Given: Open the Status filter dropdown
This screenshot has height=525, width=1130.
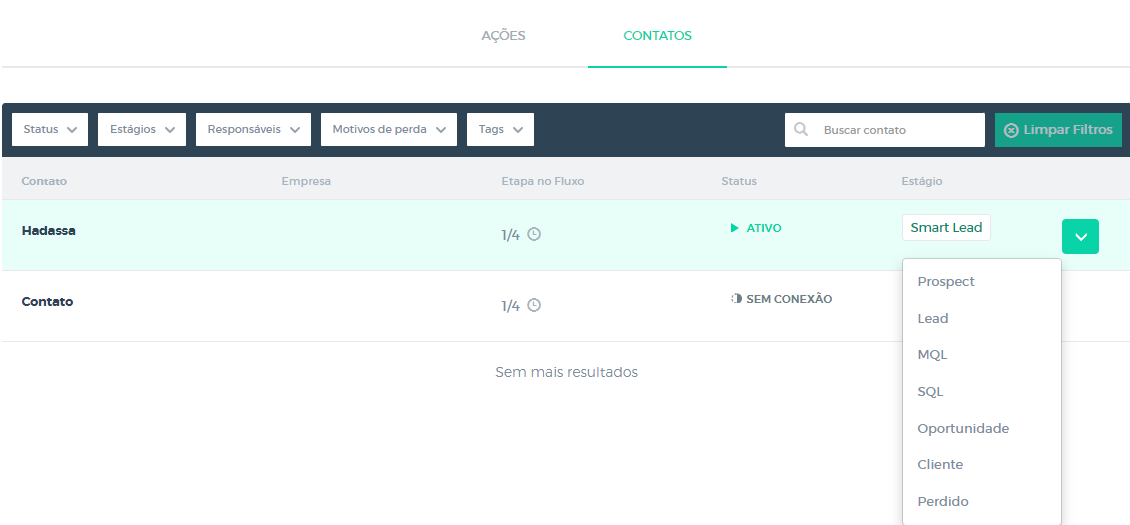Looking at the screenshot, I should coord(50,130).
